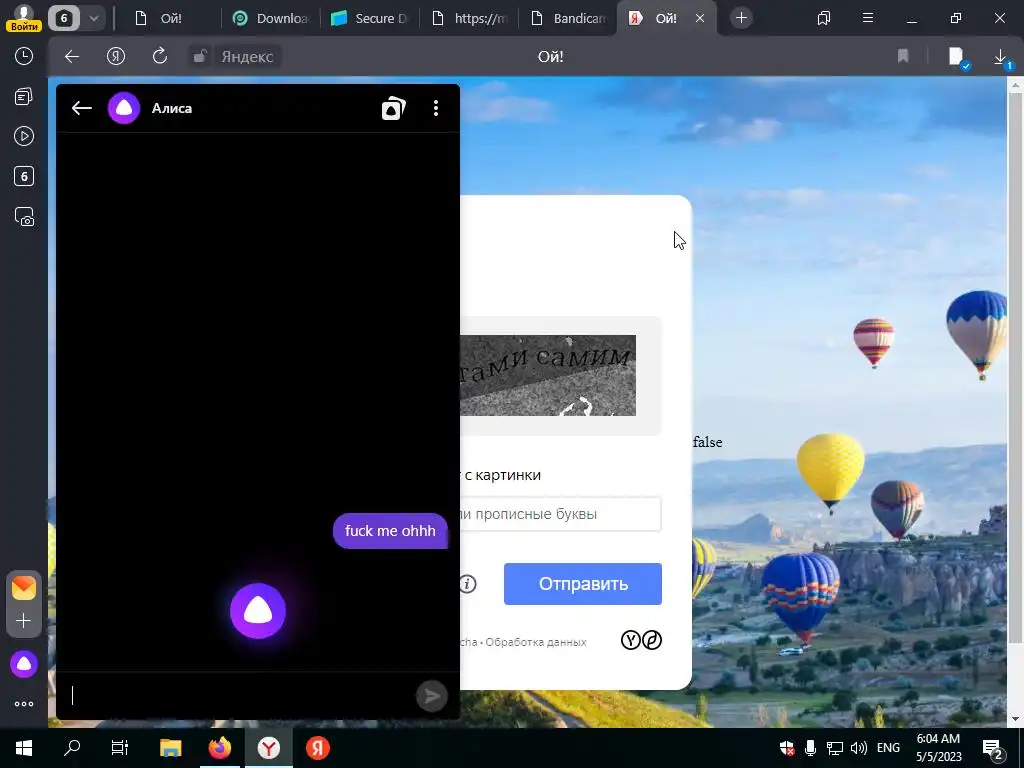Open the tab count badge showing 6
Screen dimensions: 1024x768
pyautogui.click(x=63, y=18)
